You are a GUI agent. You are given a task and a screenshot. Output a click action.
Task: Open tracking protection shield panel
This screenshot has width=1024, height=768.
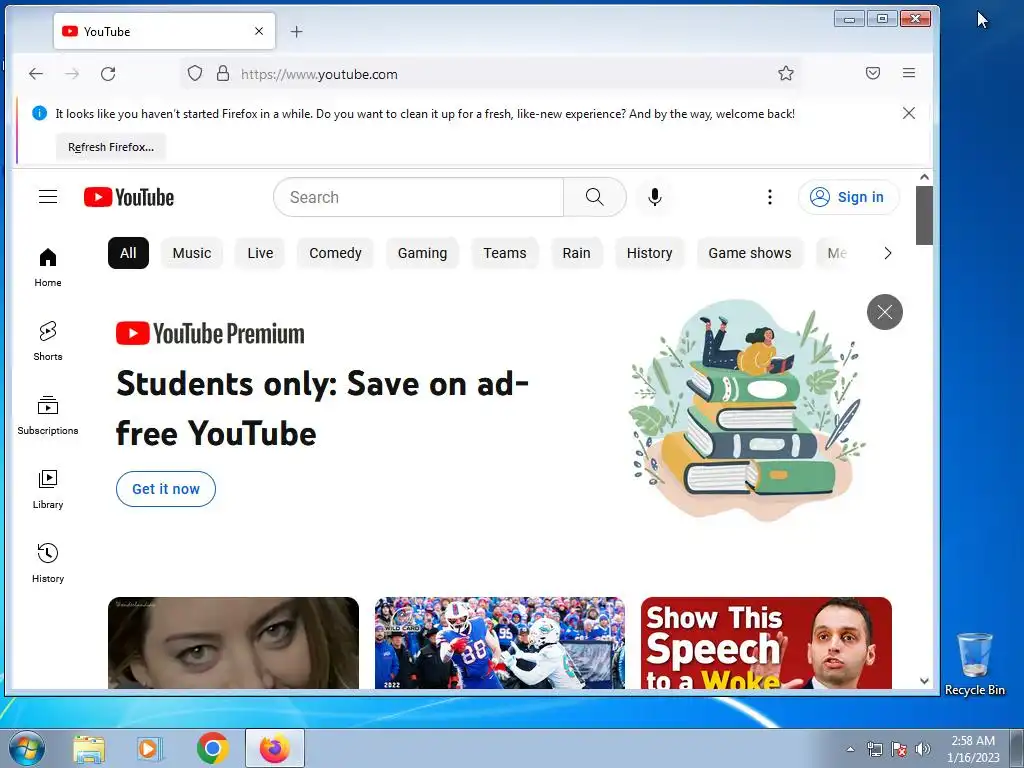coord(195,73)
